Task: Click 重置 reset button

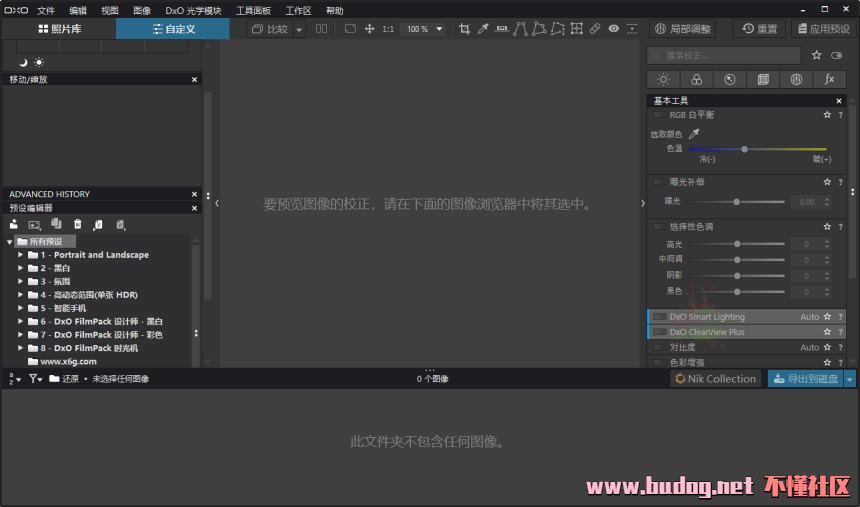Action: tap(759, 29)
